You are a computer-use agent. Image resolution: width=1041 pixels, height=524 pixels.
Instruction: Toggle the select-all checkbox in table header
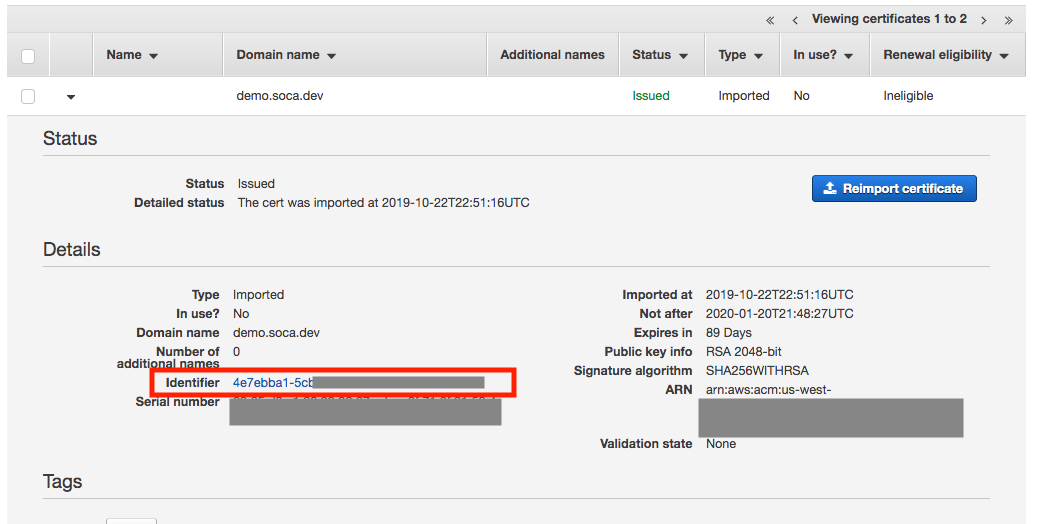tap(28, 56)
